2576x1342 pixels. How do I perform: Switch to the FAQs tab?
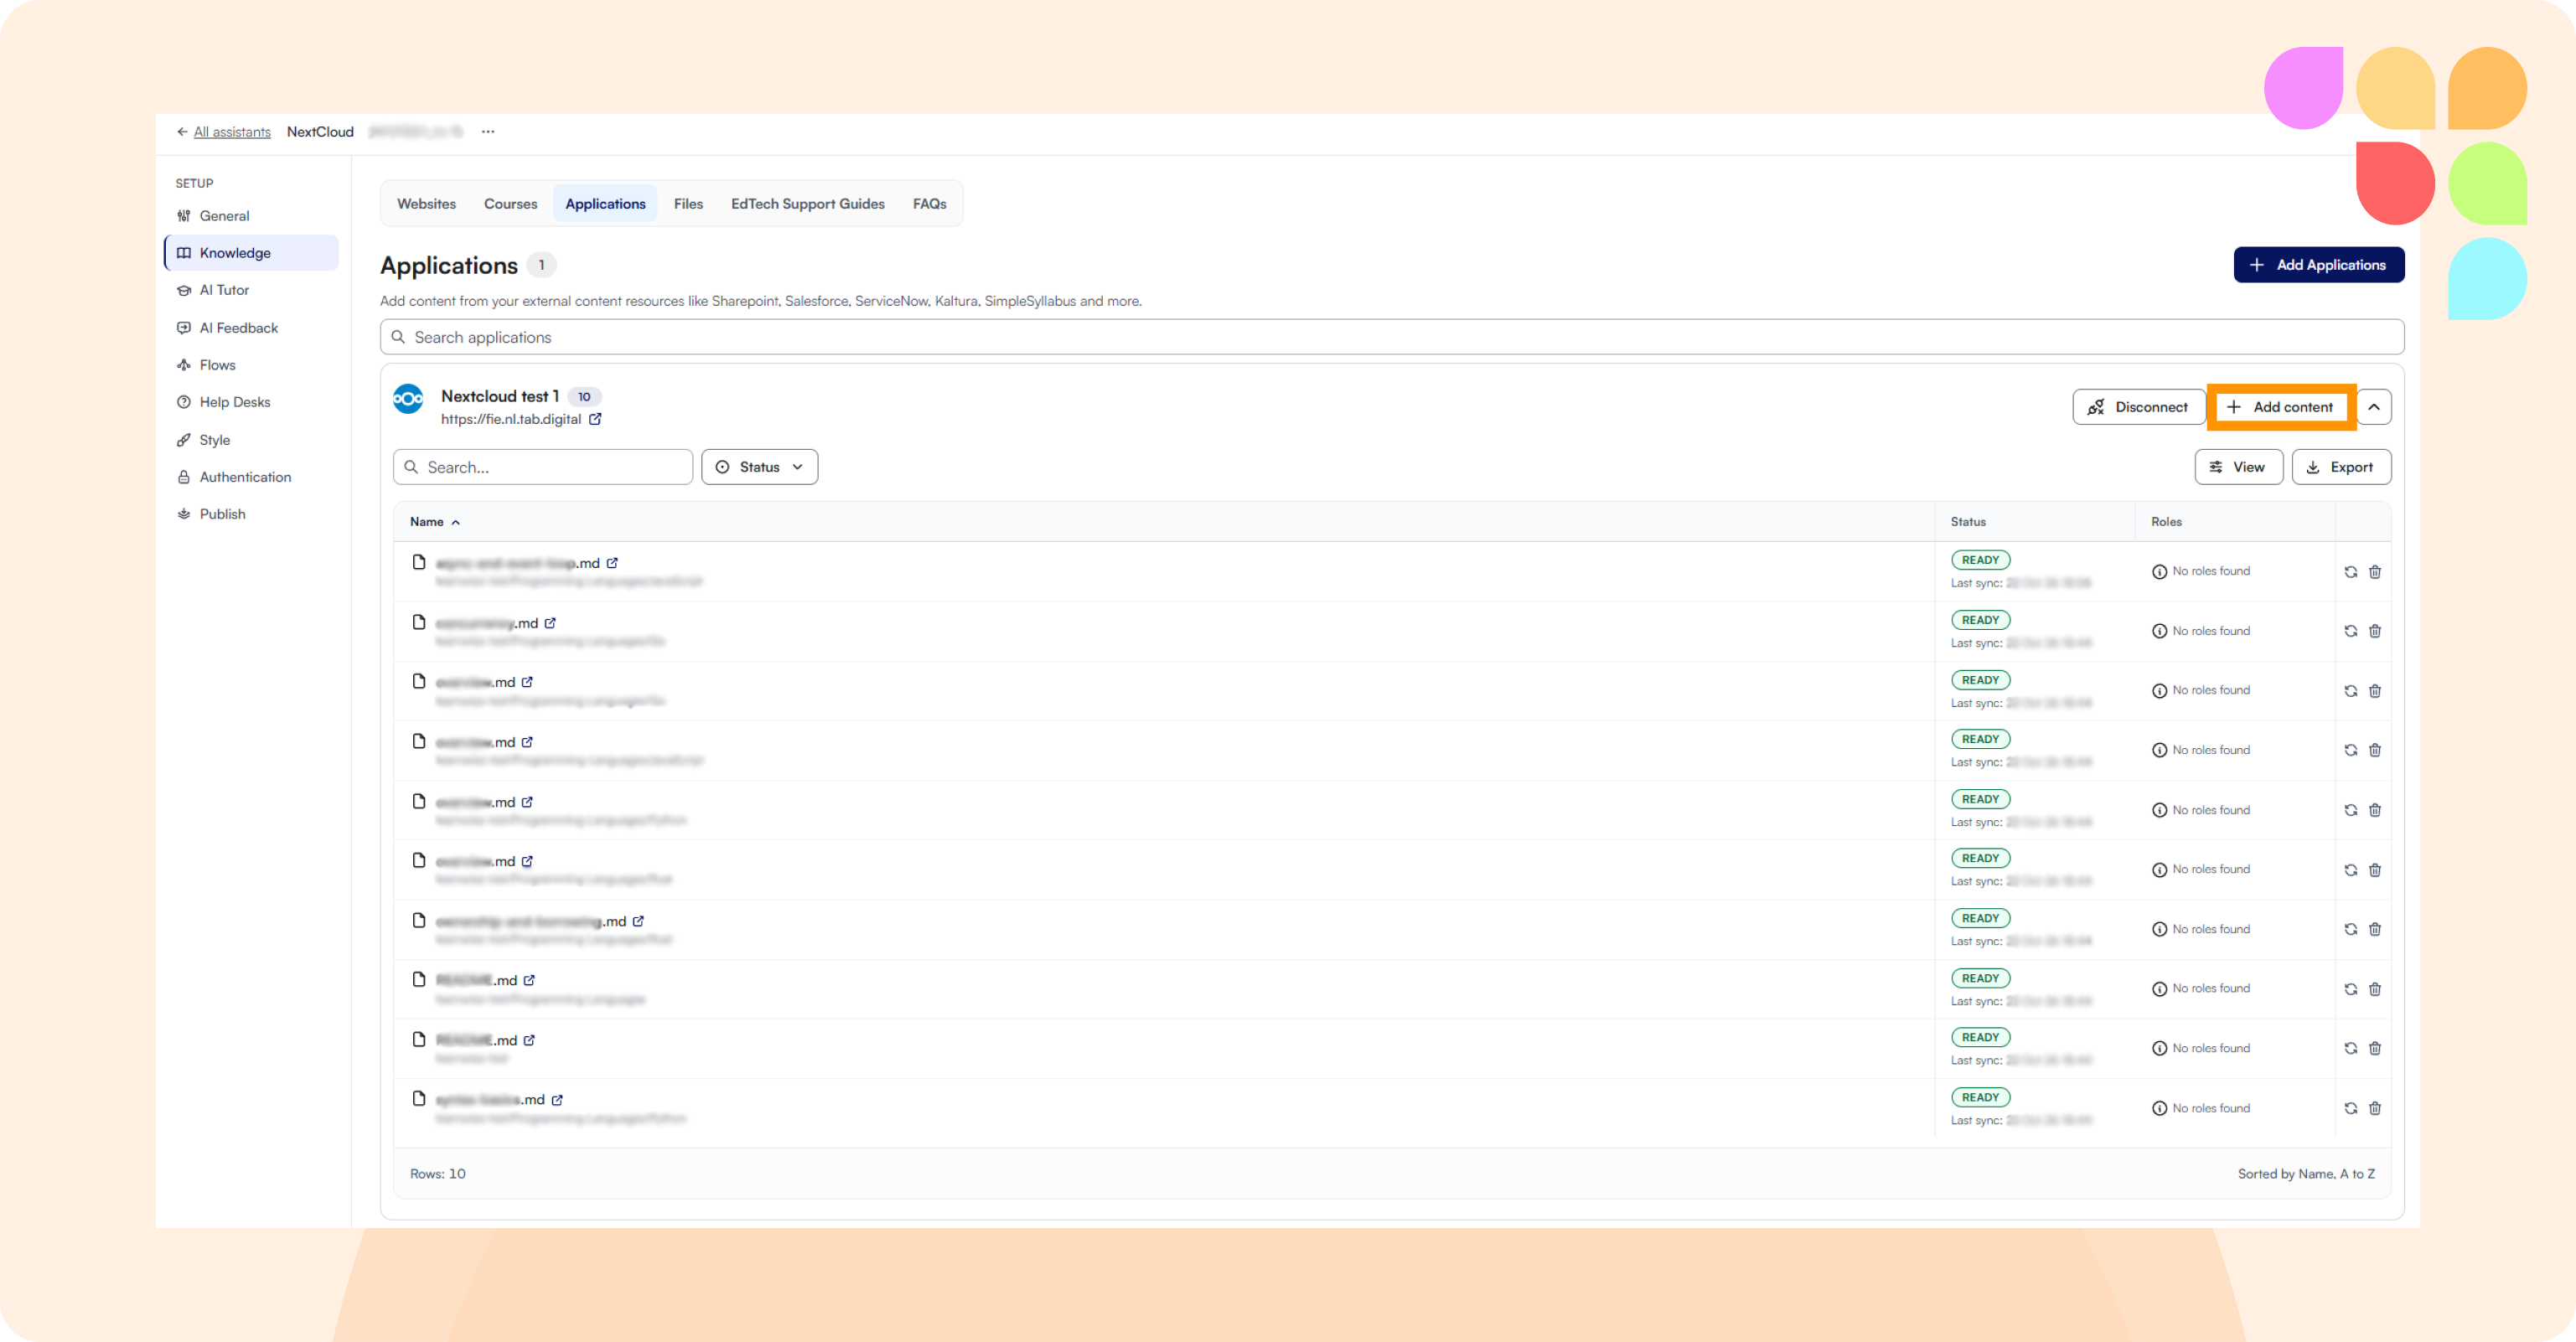point(929,204)
